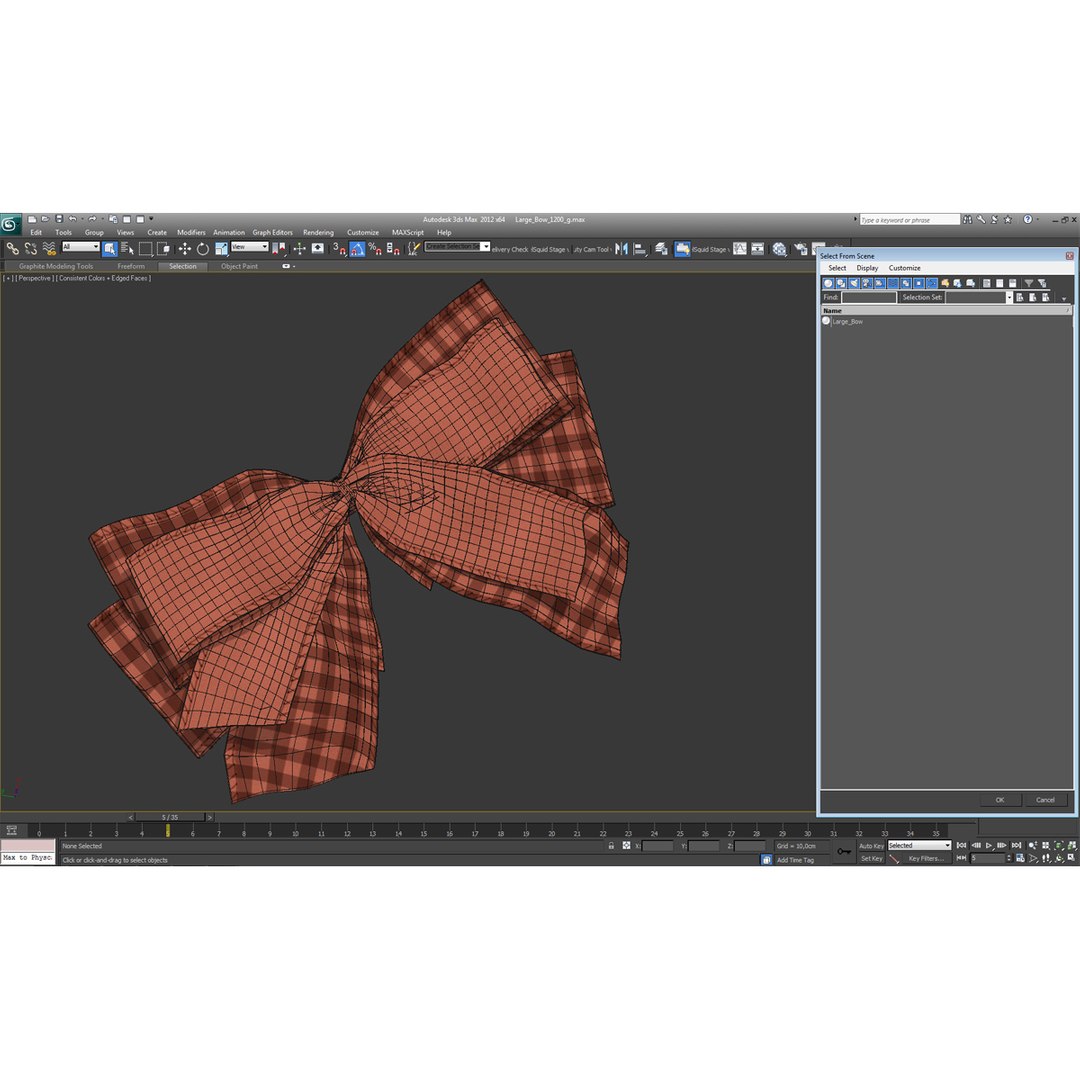Click the Set Keys large key icon
This screenshot has height=1080, width=1080.
[844, 851]
